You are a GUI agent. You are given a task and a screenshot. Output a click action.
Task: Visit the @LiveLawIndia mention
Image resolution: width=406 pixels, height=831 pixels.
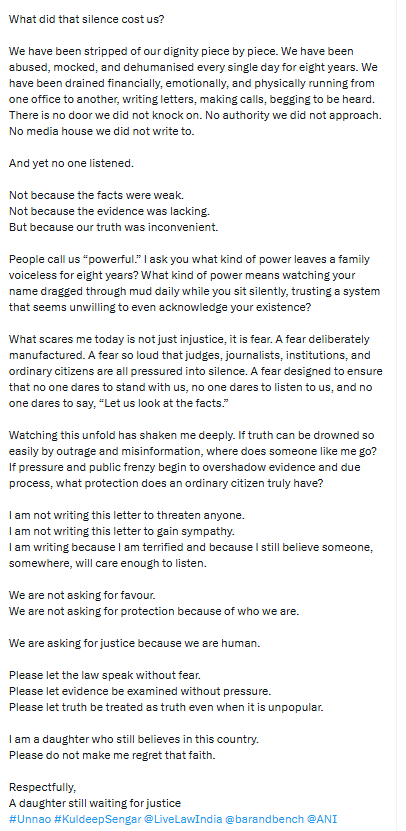click(183, 819)
